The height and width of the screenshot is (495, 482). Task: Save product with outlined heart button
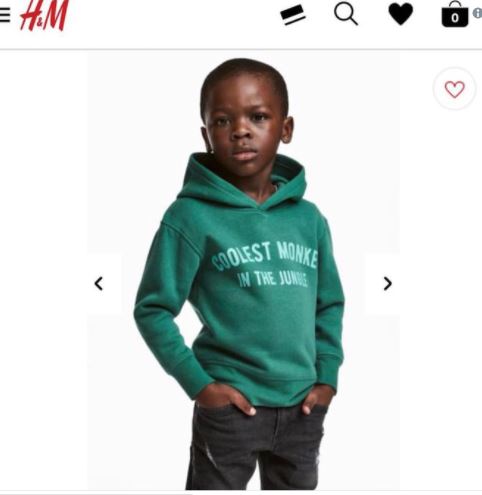click(454, 89)
